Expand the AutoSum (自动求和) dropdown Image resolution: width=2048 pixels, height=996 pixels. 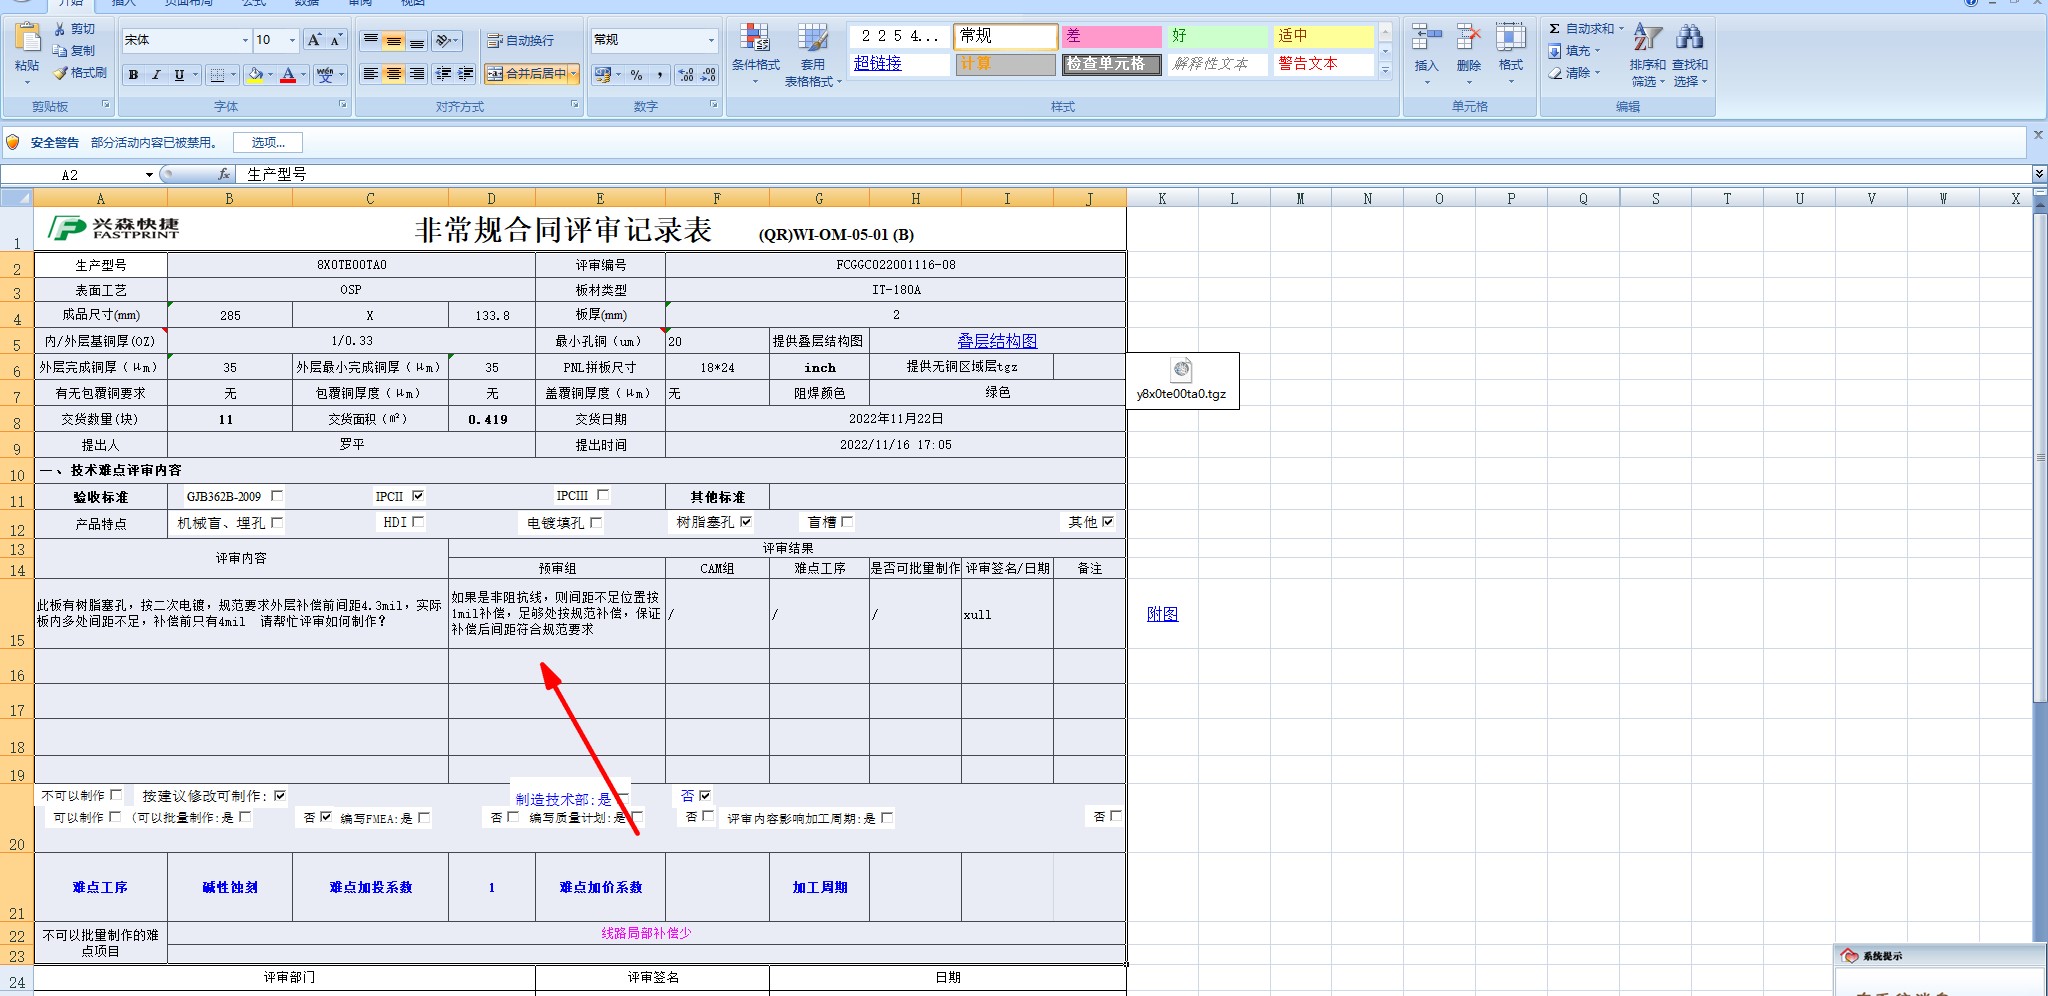[1620, 29]
